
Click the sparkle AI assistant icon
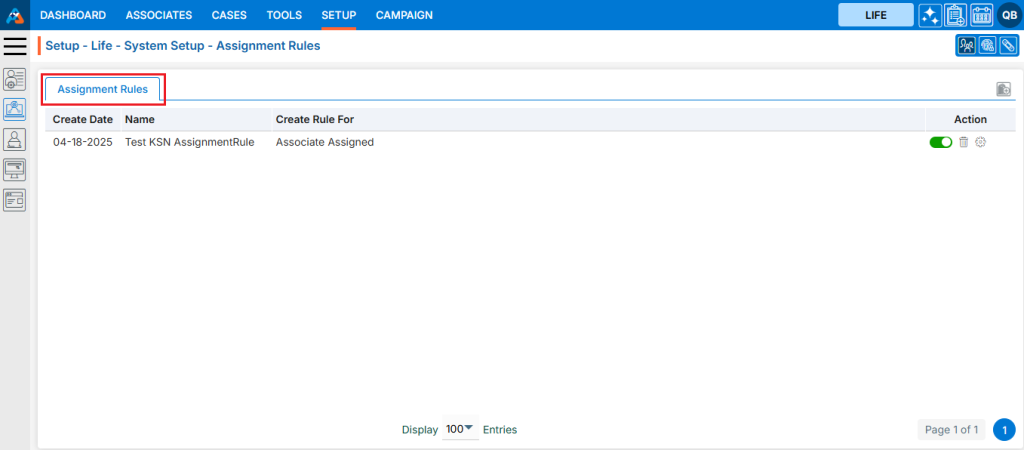(x=930, y=15)
